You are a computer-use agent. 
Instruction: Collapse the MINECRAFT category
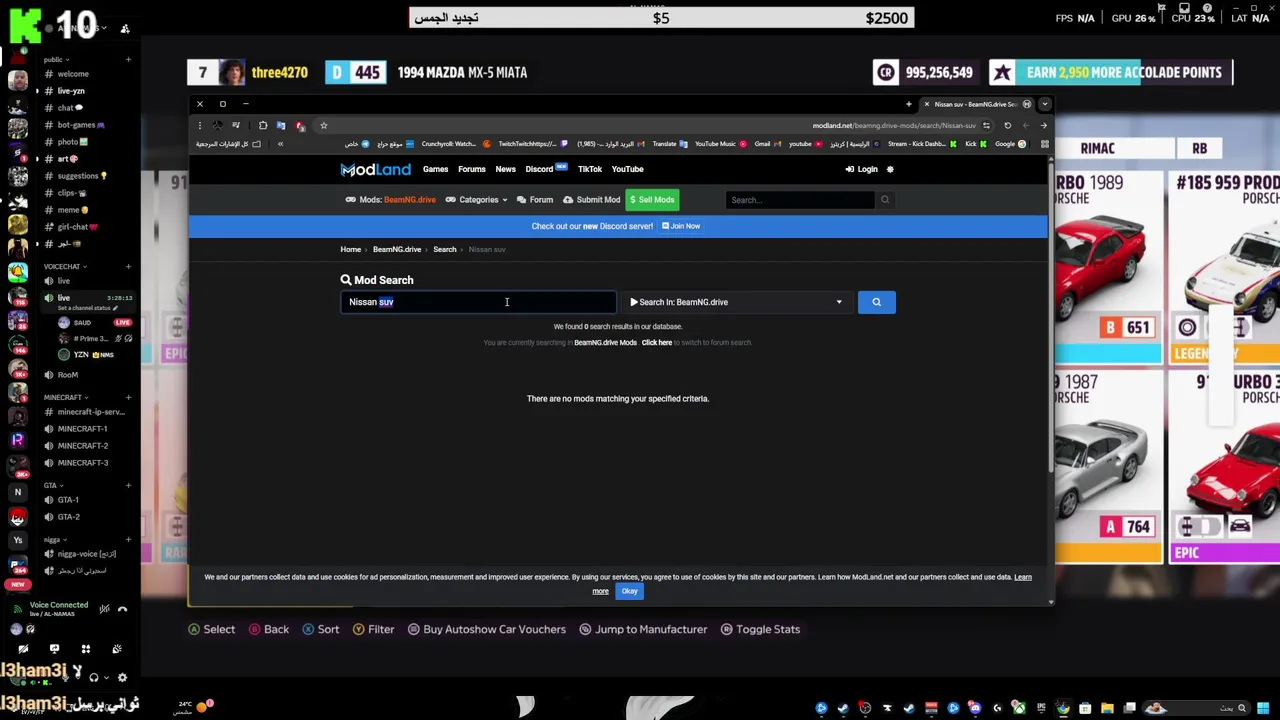click(64, 397)
